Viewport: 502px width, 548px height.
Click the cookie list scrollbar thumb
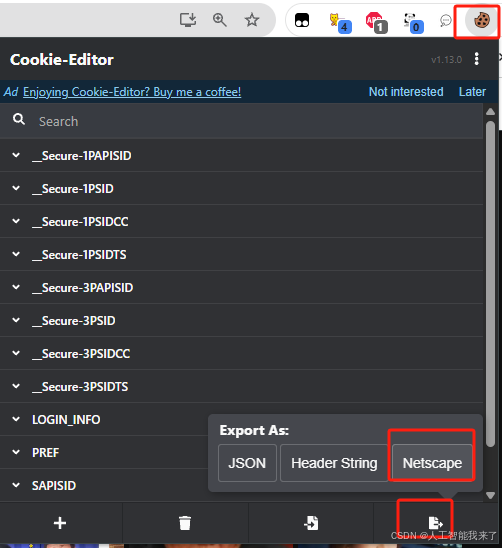click(x=490, y=284)
